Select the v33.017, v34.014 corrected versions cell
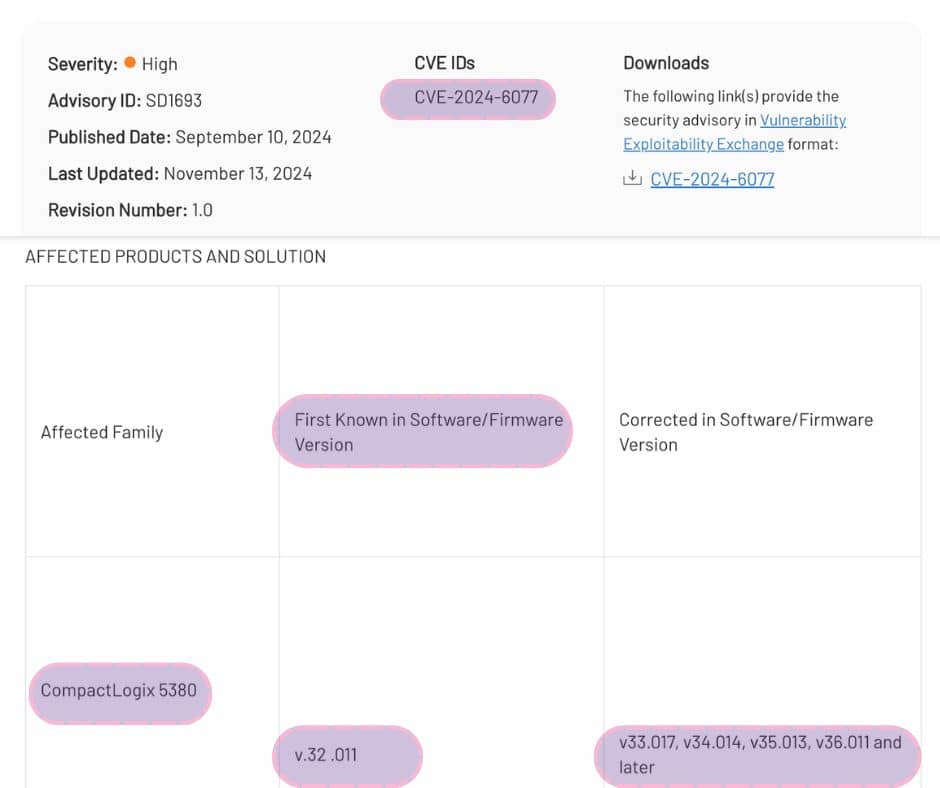 click(x=757, y=755)
